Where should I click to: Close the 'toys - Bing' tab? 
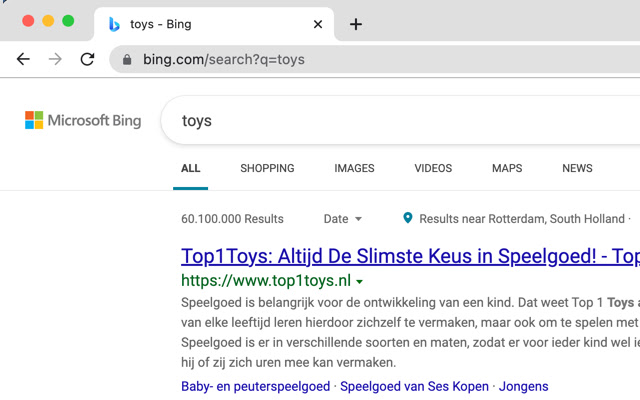(318, 24)
